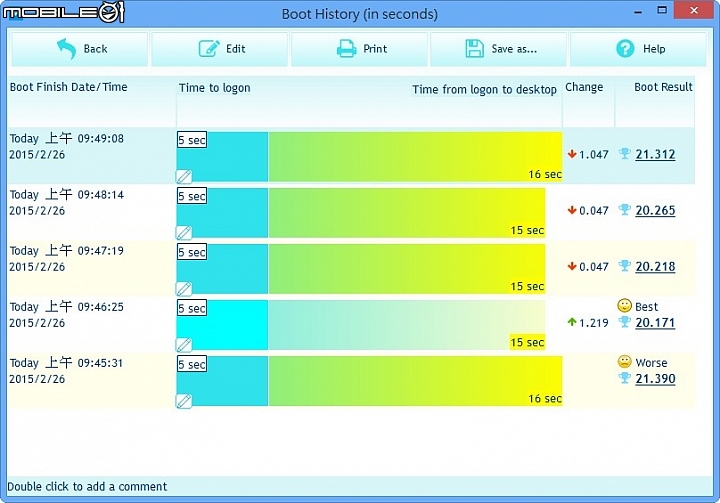Open the Help button
Screen dimensions: 720x503
point(638,49)
